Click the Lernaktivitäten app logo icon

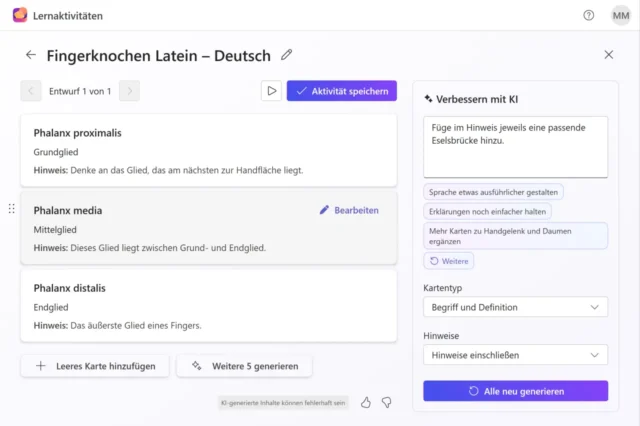[20, 15]
